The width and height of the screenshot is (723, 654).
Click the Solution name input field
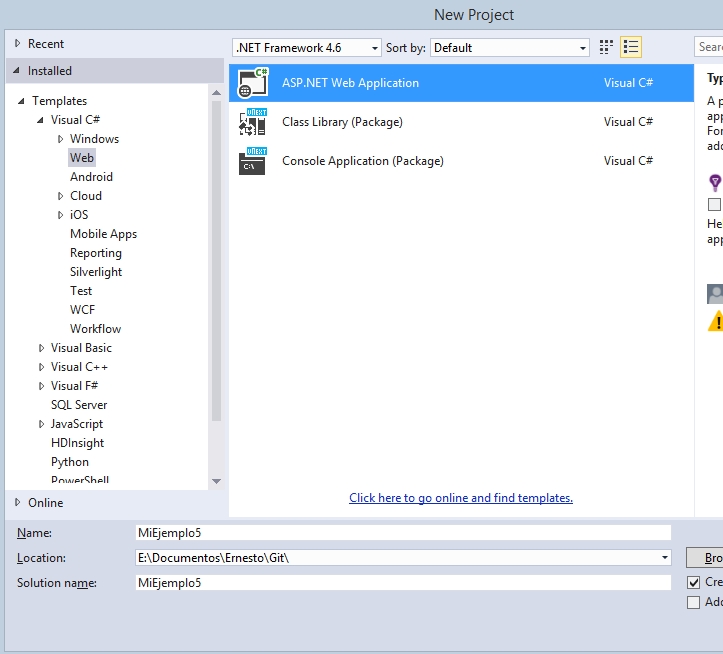(403, 583)
